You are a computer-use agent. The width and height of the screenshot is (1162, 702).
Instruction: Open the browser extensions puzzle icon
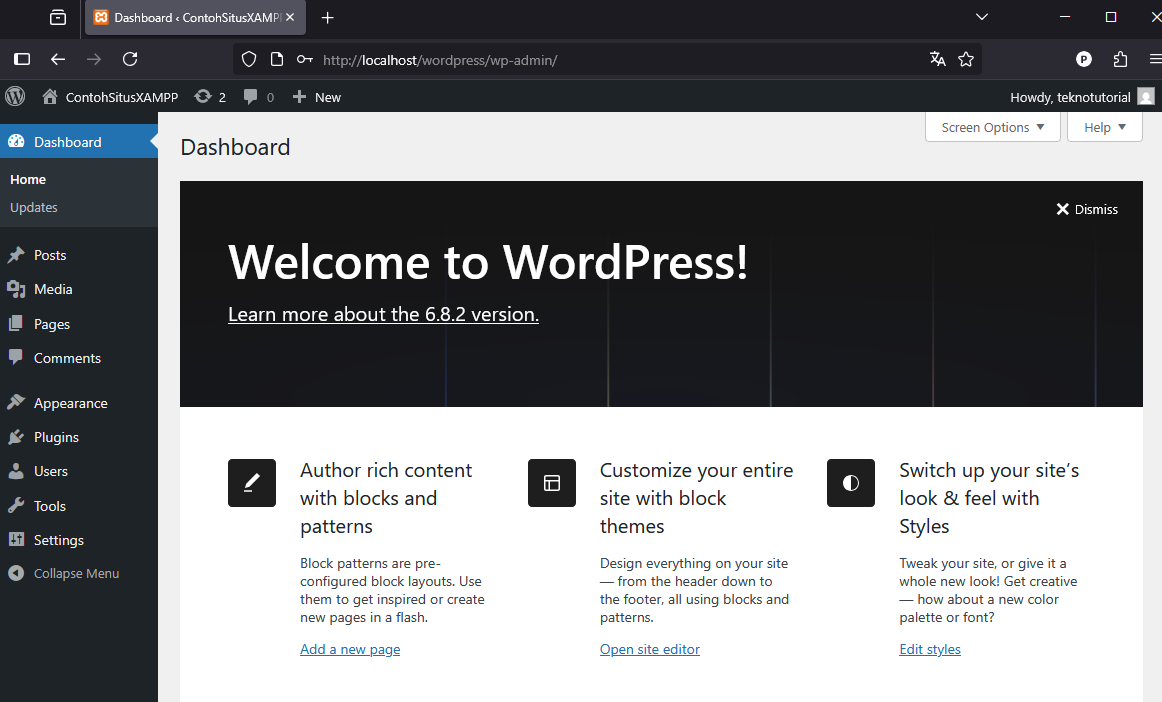(x=1120, y=59)
